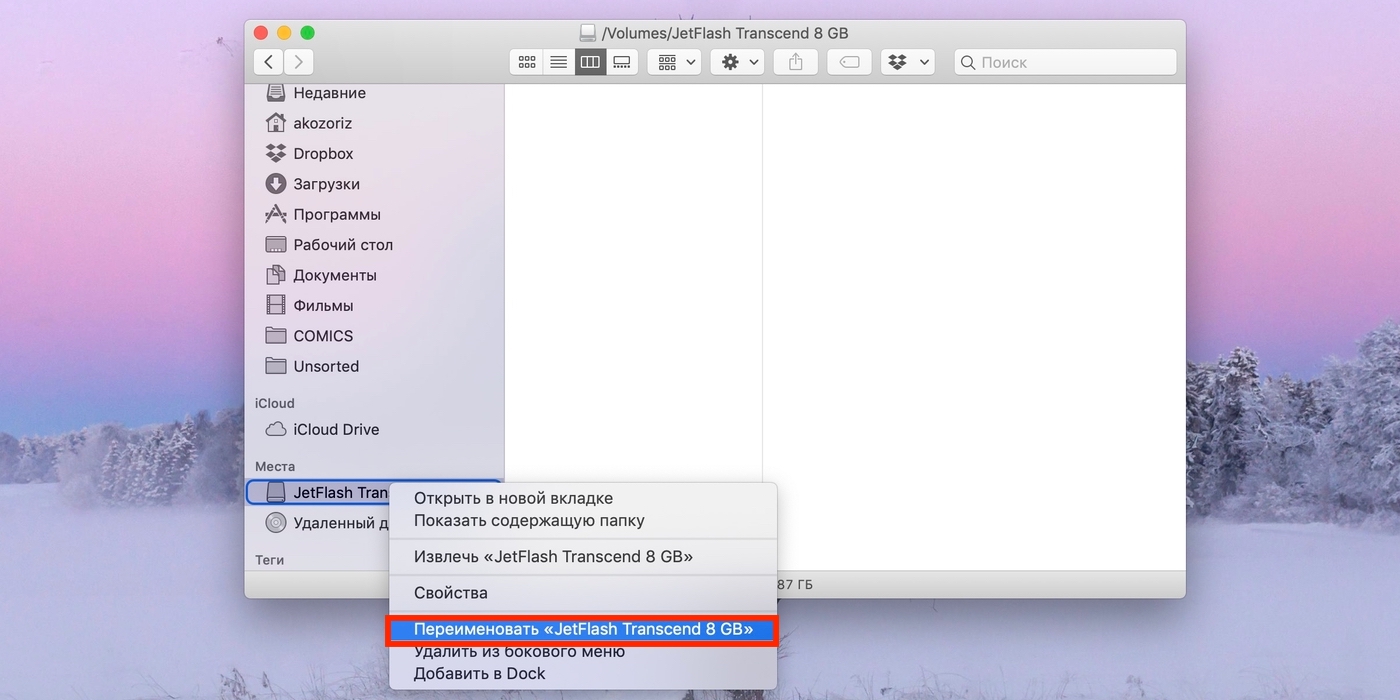
Task: Open the group-by dropdown
Action: tap(674, 62)
